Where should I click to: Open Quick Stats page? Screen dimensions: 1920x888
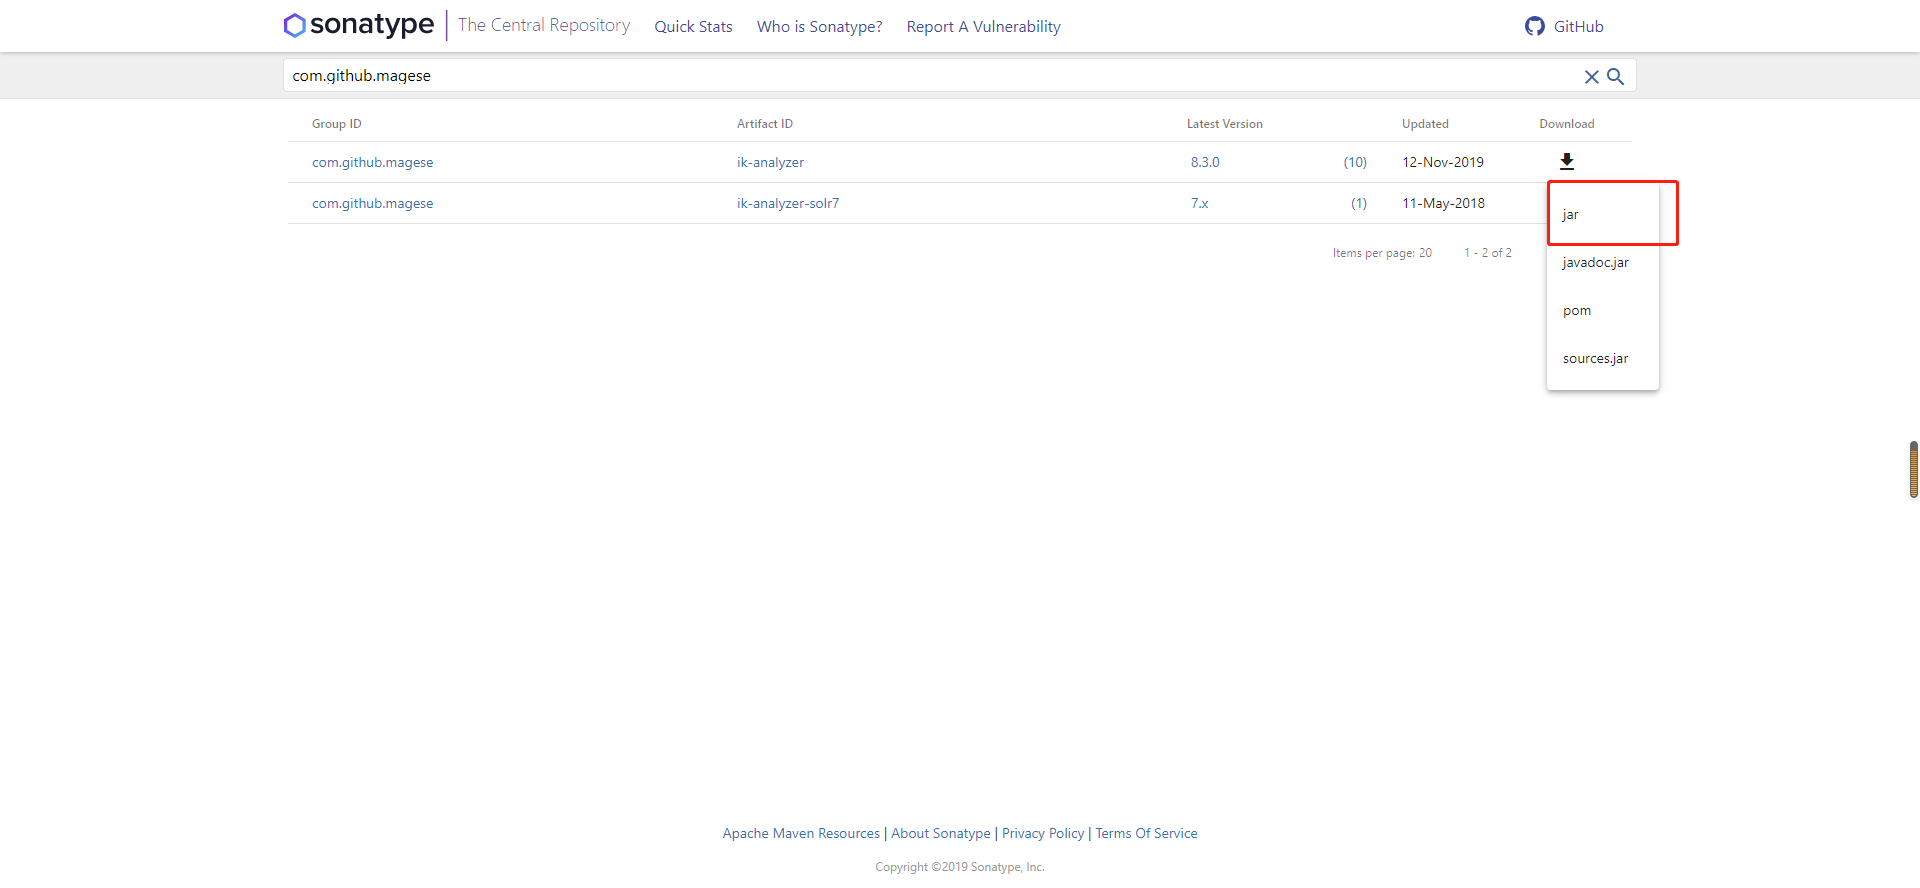(693, 27)
